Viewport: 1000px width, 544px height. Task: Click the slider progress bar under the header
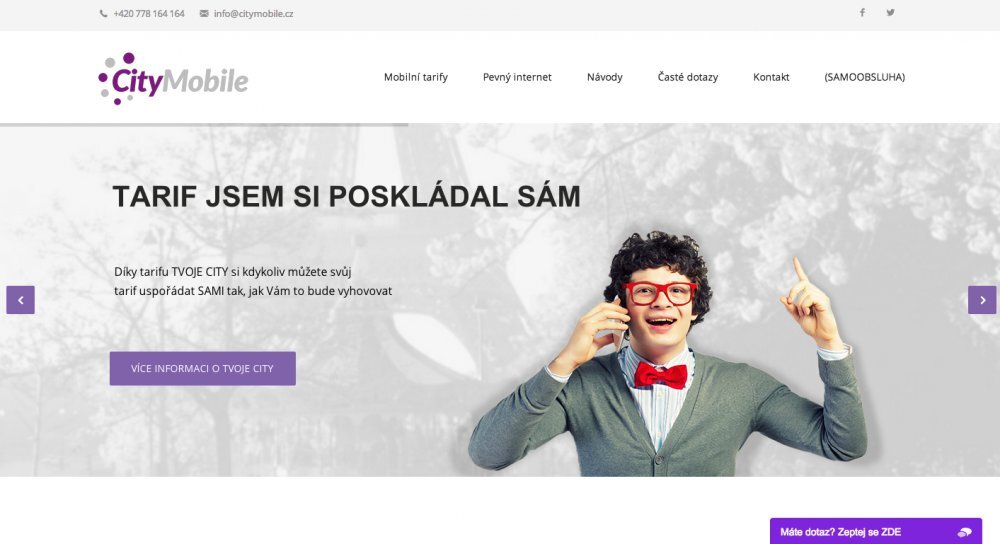pyautogui.click(x=204, y=125)
